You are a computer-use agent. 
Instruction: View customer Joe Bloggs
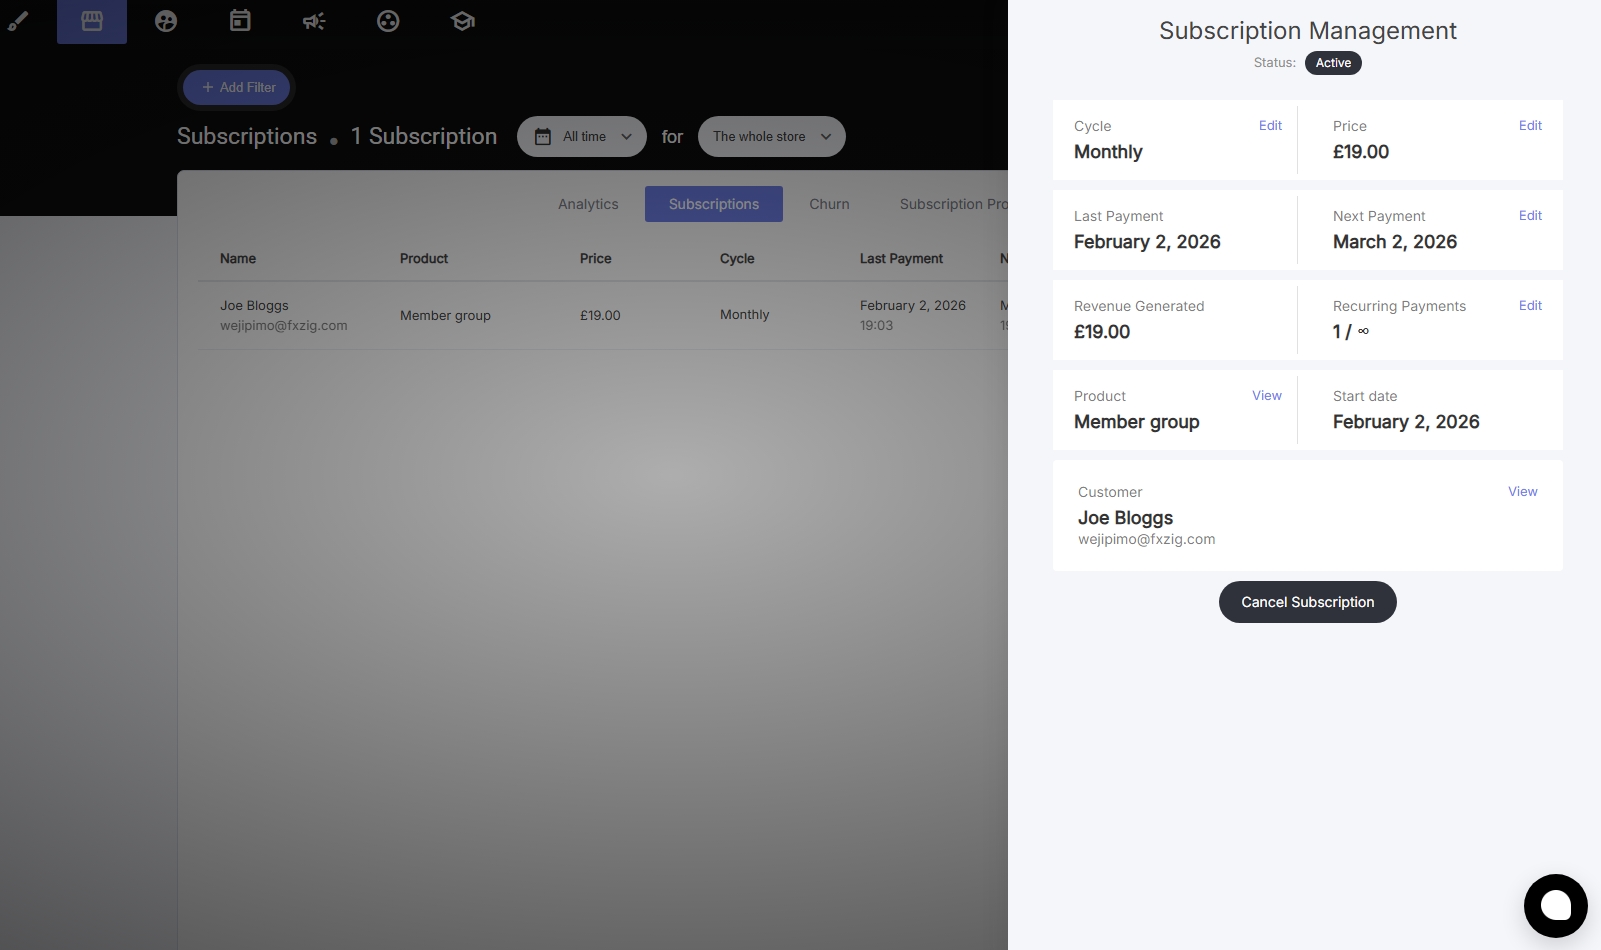[x=1522, y=492]
